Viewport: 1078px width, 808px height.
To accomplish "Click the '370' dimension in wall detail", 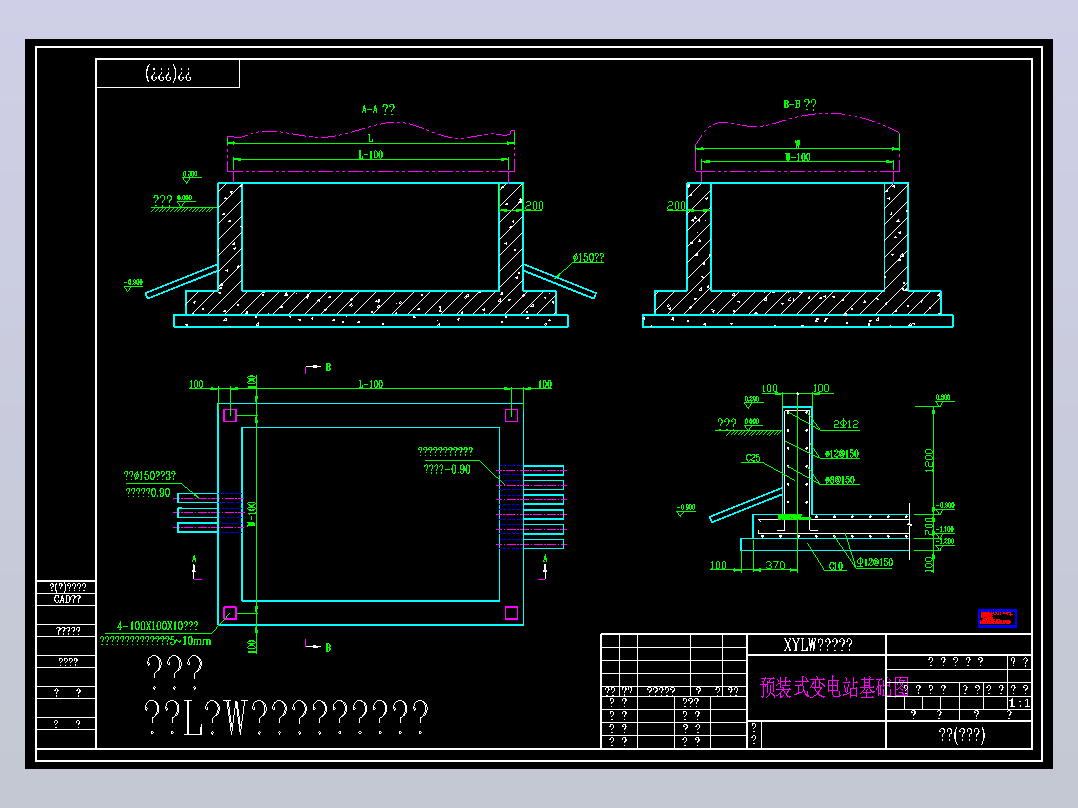I will click(x=775, y=565).
